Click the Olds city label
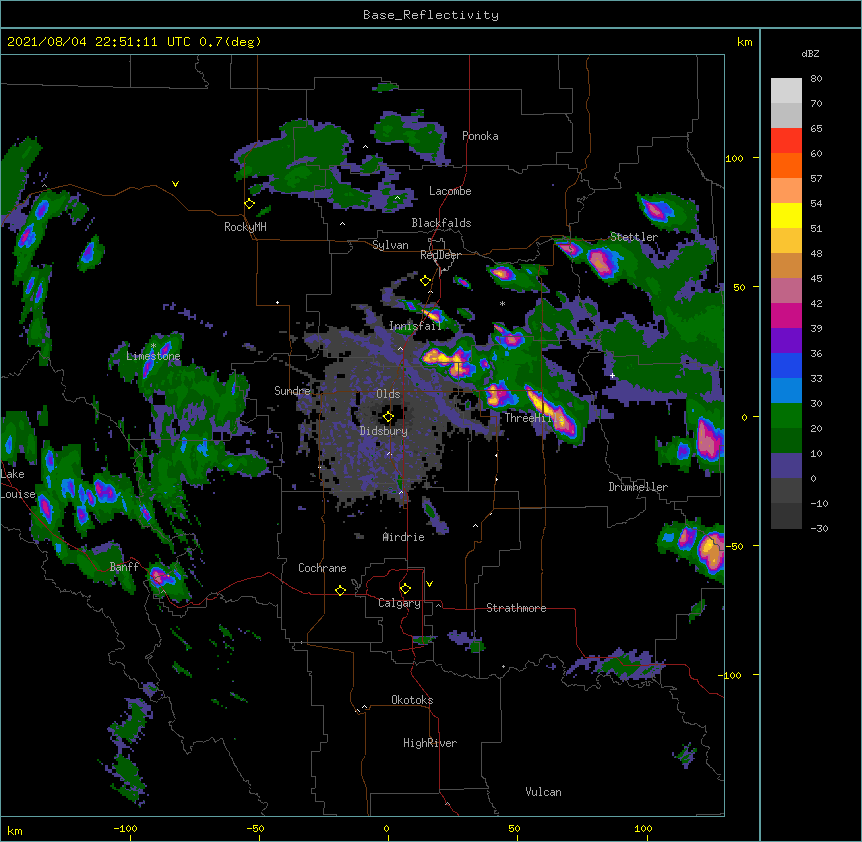Screen dimensions: 862x842 click(388, 394)
